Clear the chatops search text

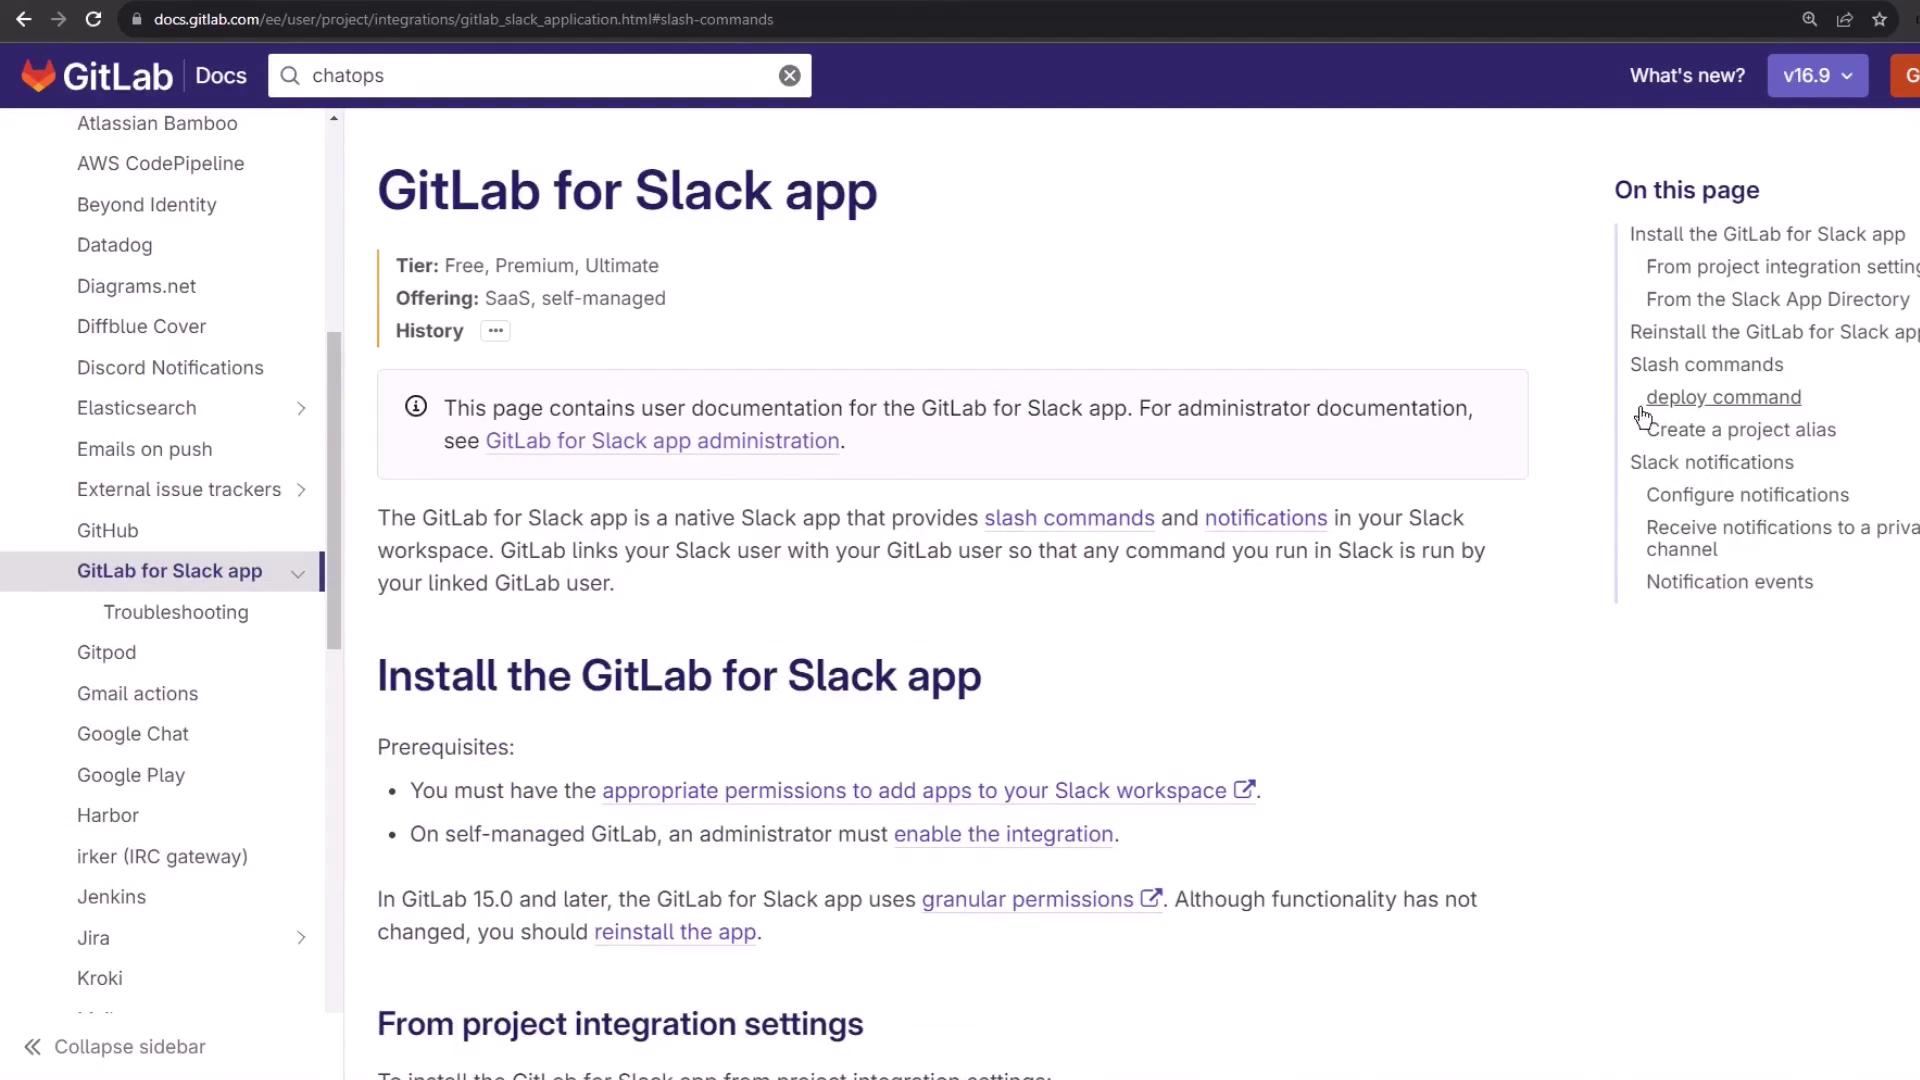789,76
